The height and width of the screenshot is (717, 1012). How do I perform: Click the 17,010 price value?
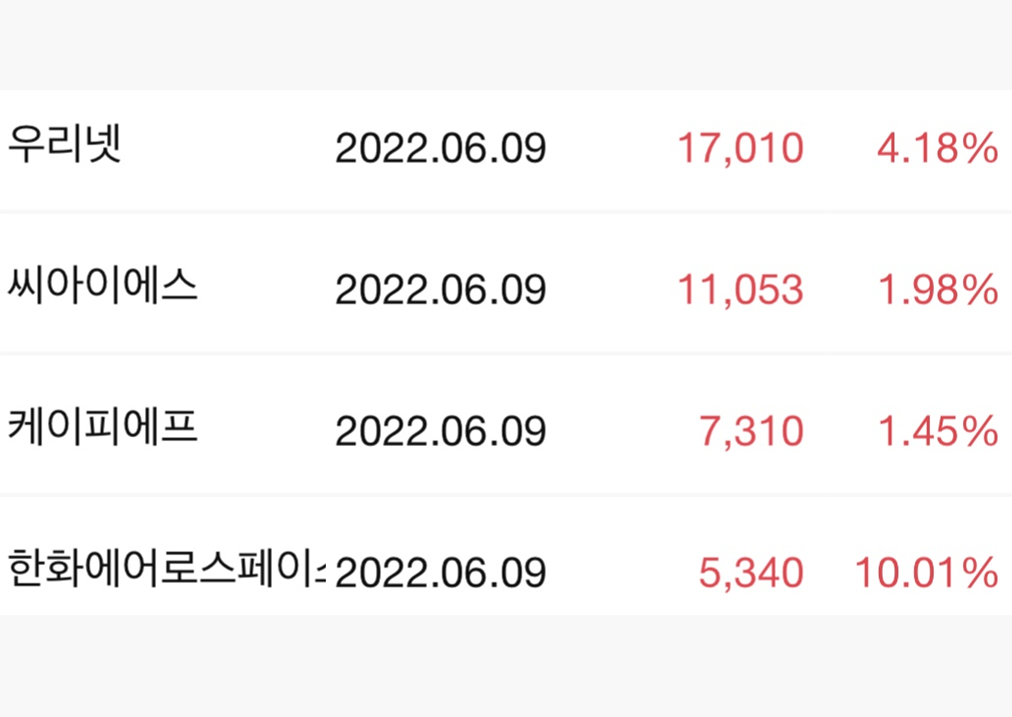740,149
